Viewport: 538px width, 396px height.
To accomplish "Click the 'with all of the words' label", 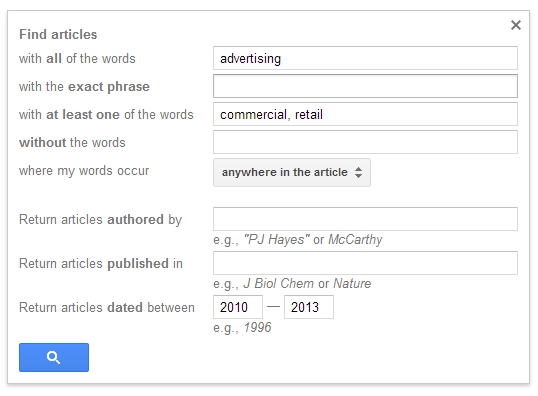I will click(77, 59).
